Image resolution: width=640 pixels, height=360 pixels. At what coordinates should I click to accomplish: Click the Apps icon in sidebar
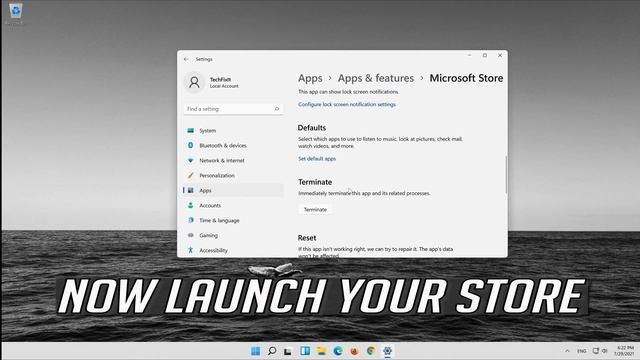click(191, 190)
